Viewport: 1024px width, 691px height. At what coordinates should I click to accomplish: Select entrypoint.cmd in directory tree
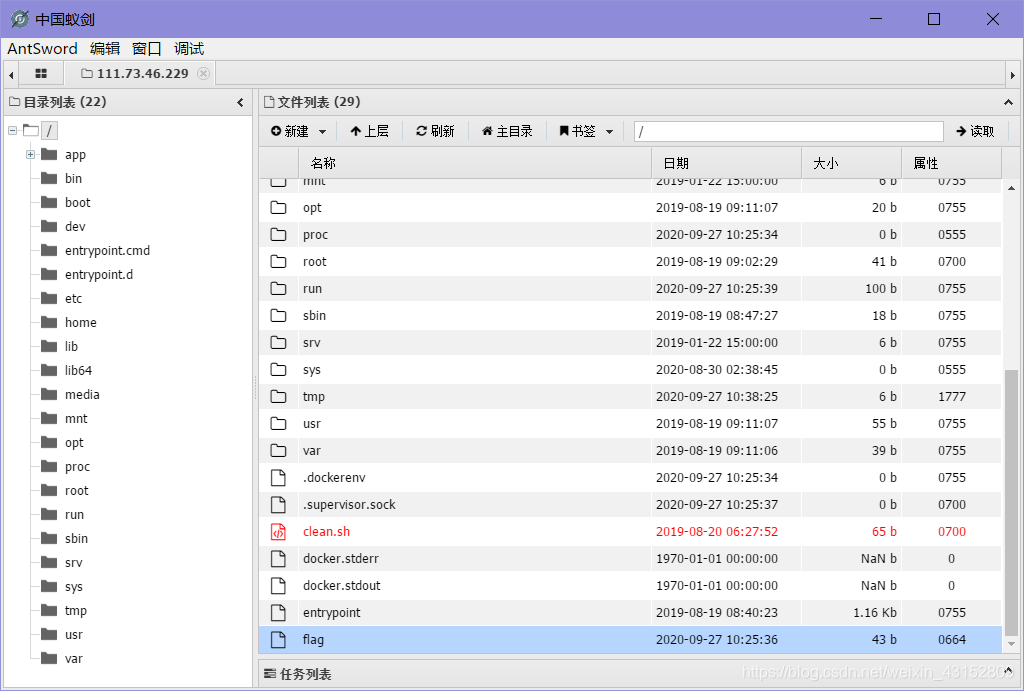click(x=107, y=251)
